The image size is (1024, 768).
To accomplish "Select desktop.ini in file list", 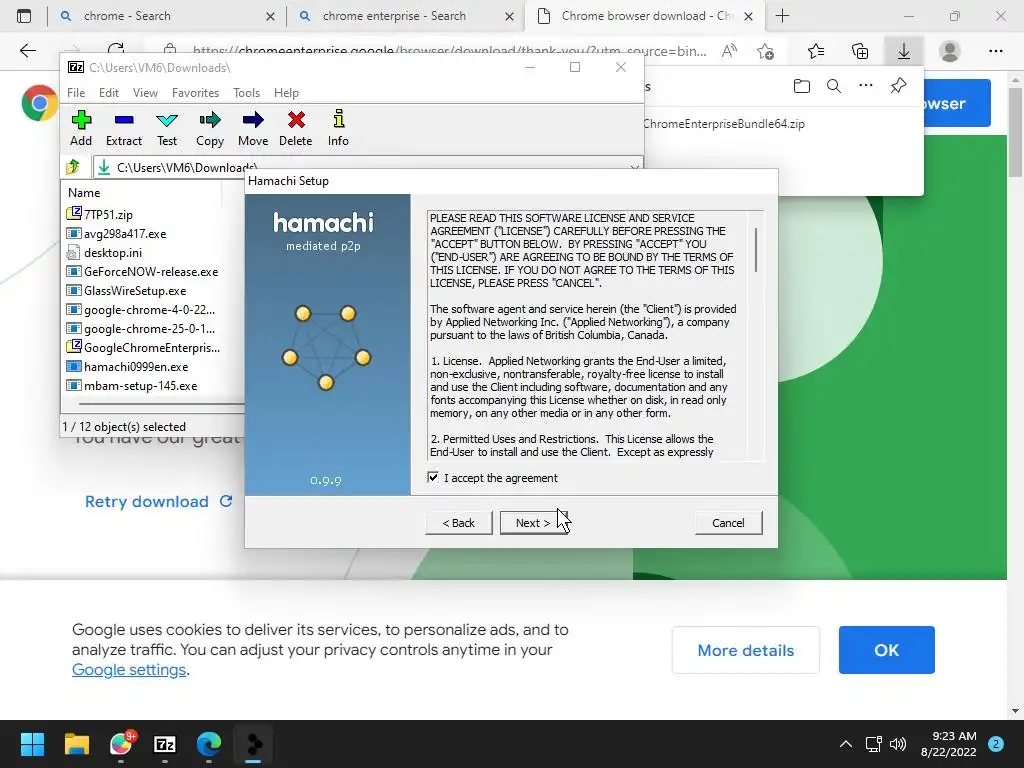I will (112, 252).
